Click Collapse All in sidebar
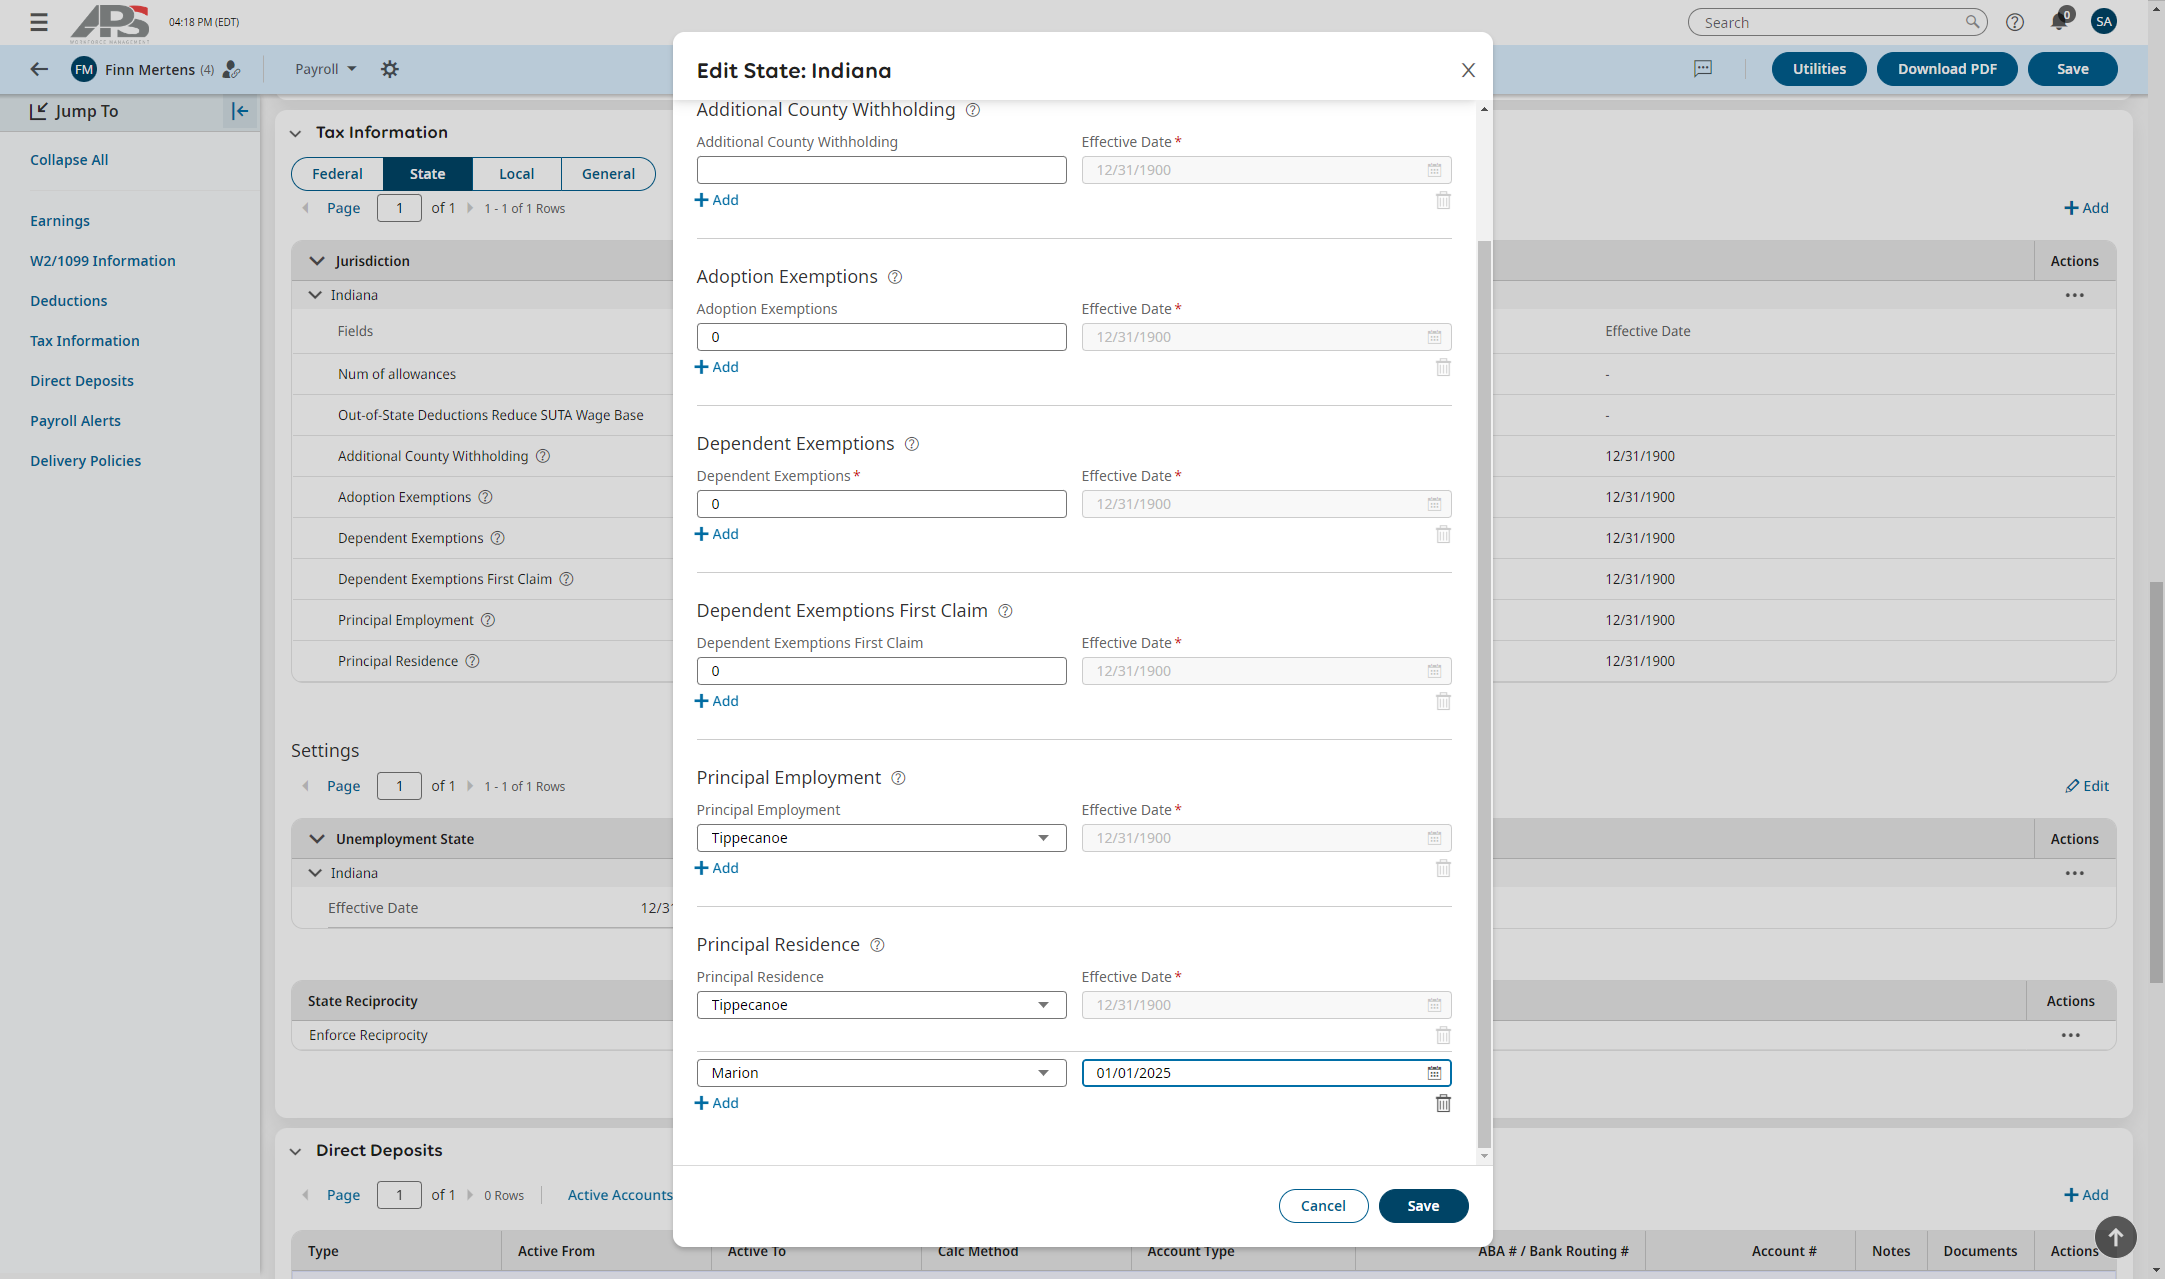The width and height of the screenshot is (2165, 1279). pos(69,160)
